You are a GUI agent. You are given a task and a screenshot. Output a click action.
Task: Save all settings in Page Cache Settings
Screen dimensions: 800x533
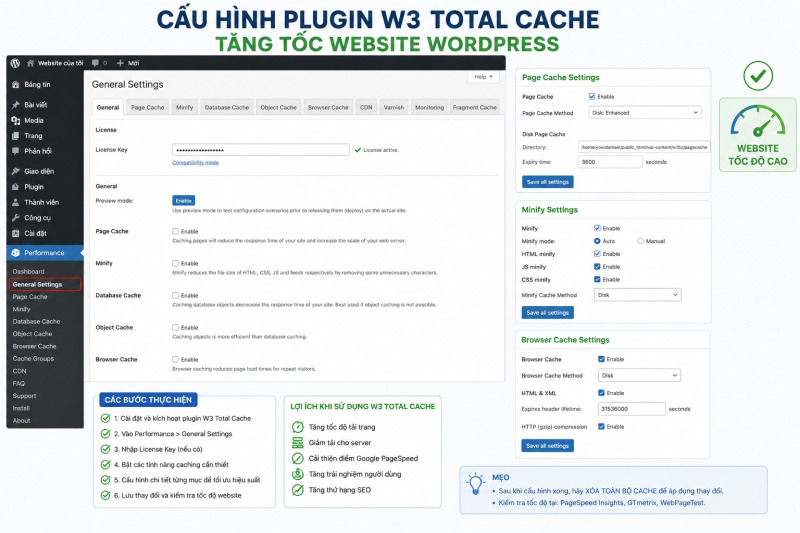[x=547, y=182]
